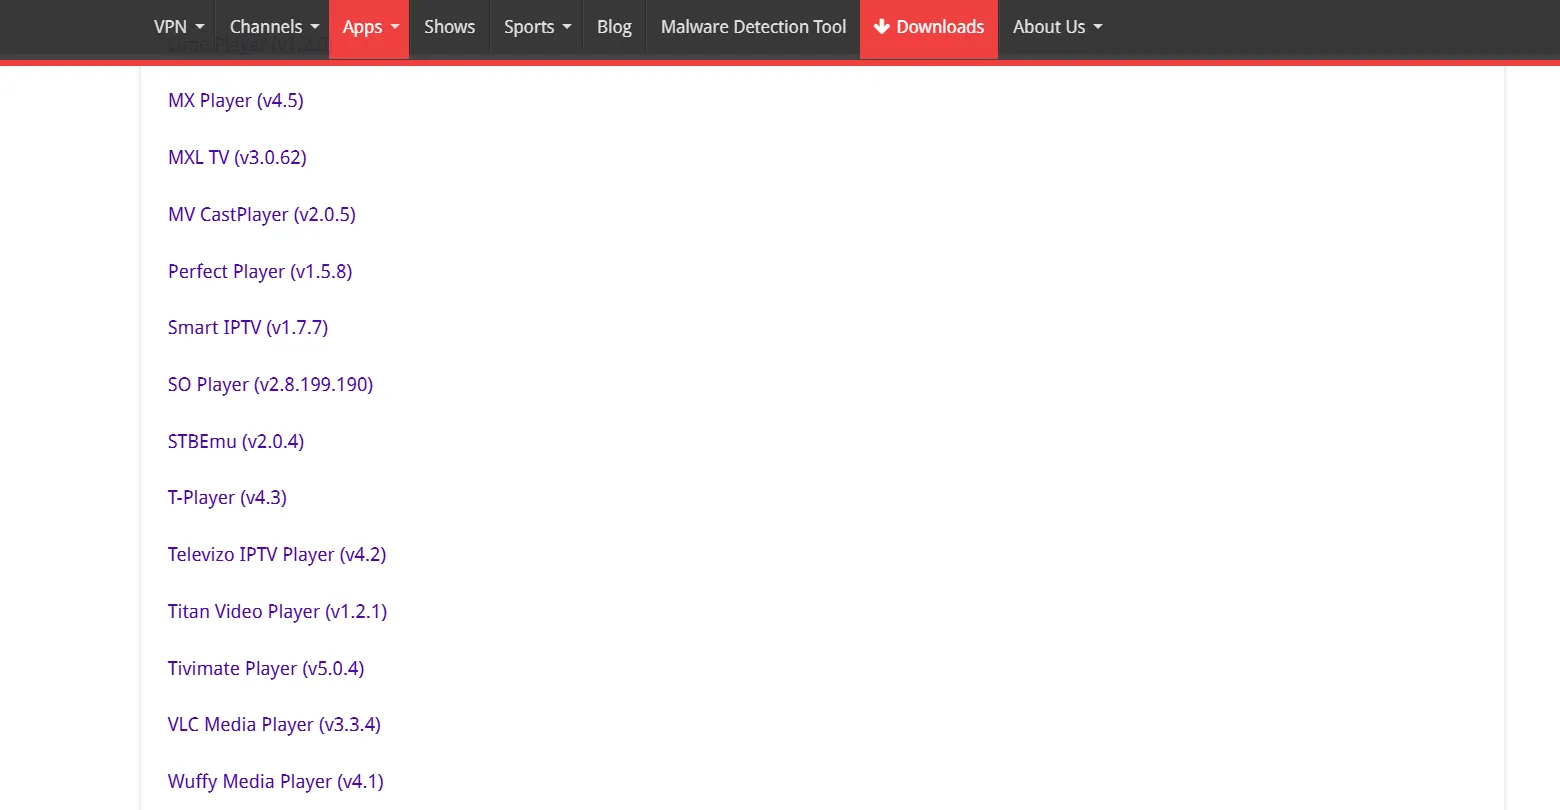
Task: Open the Sports menu
Action: [x=537, y=27]
